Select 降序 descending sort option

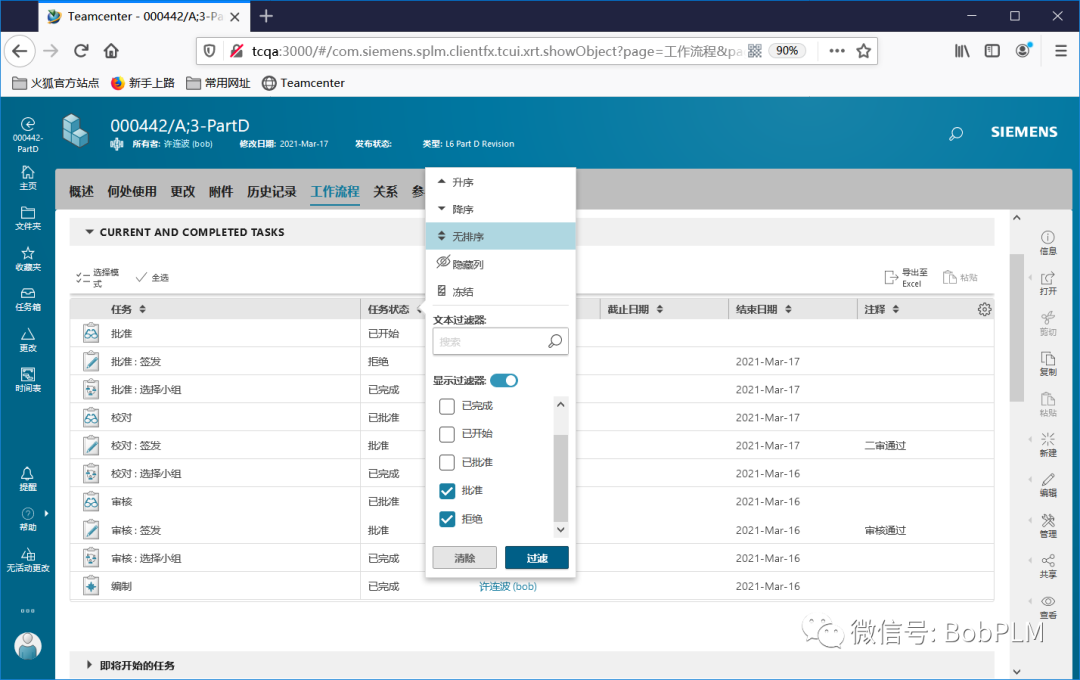tap(501, 209)
